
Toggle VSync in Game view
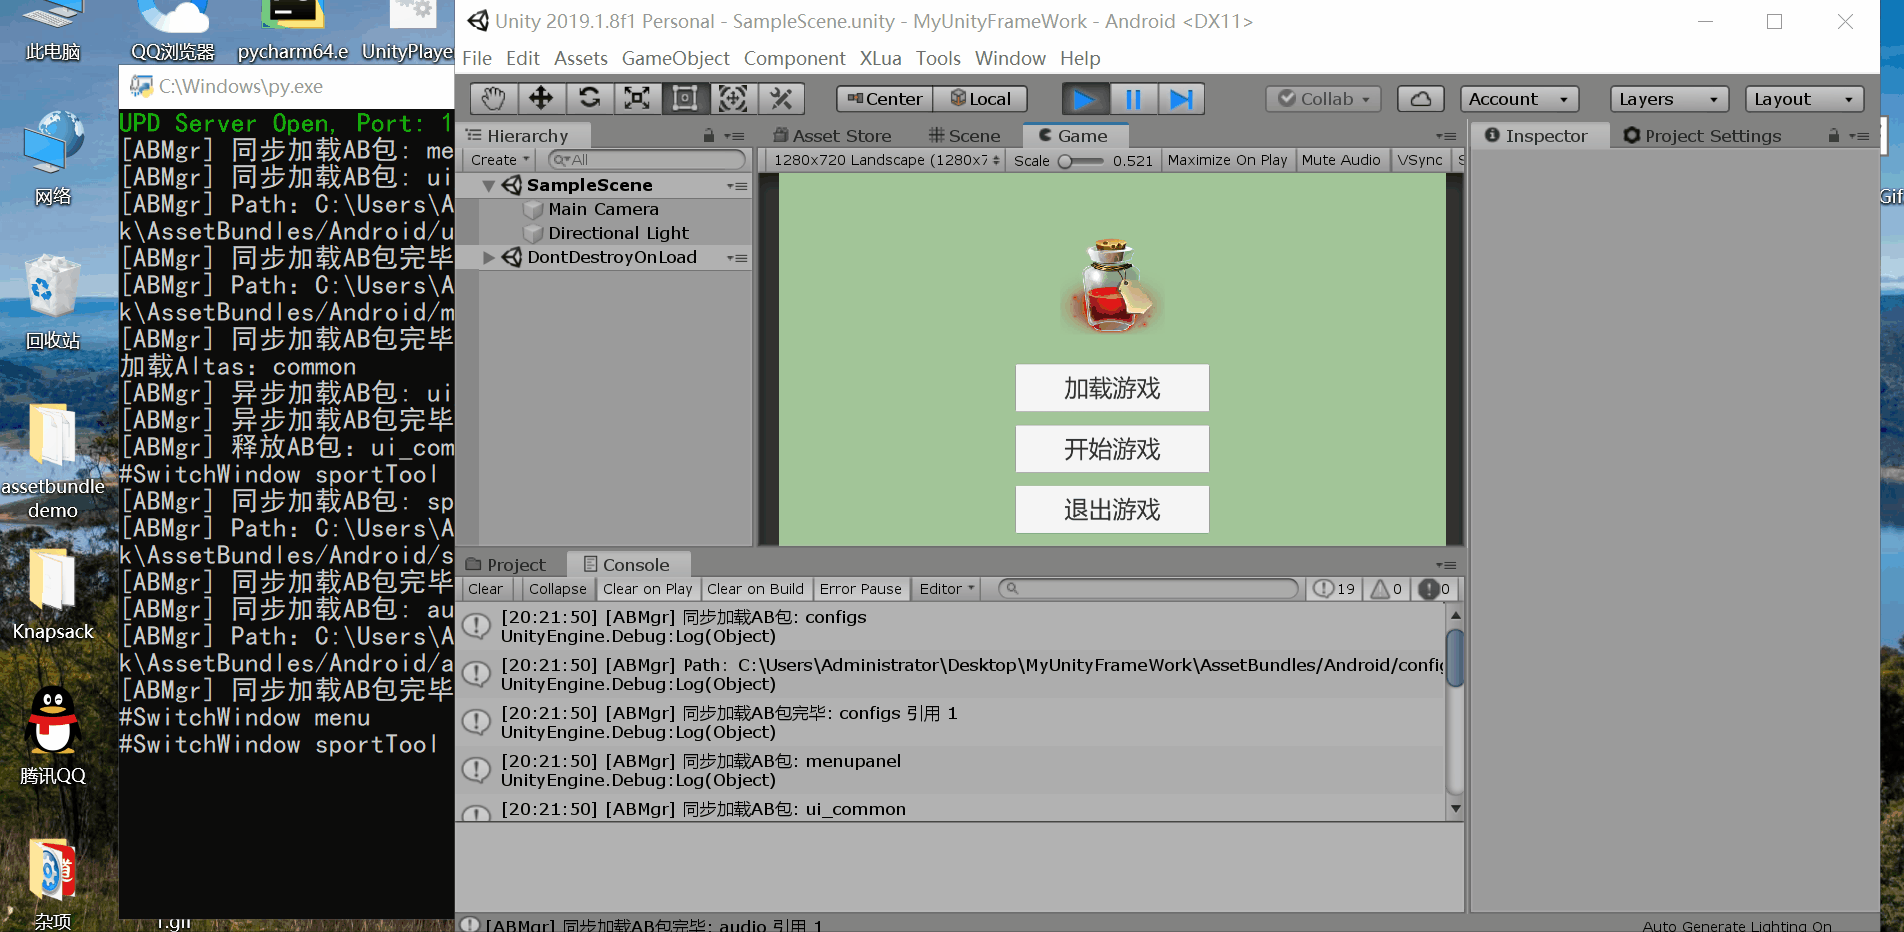pos(1420,160)
